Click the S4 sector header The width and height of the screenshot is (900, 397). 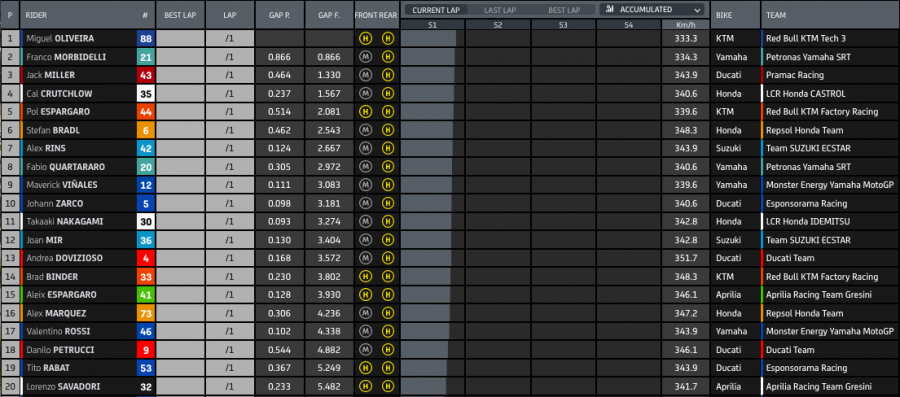coord(629,25)
